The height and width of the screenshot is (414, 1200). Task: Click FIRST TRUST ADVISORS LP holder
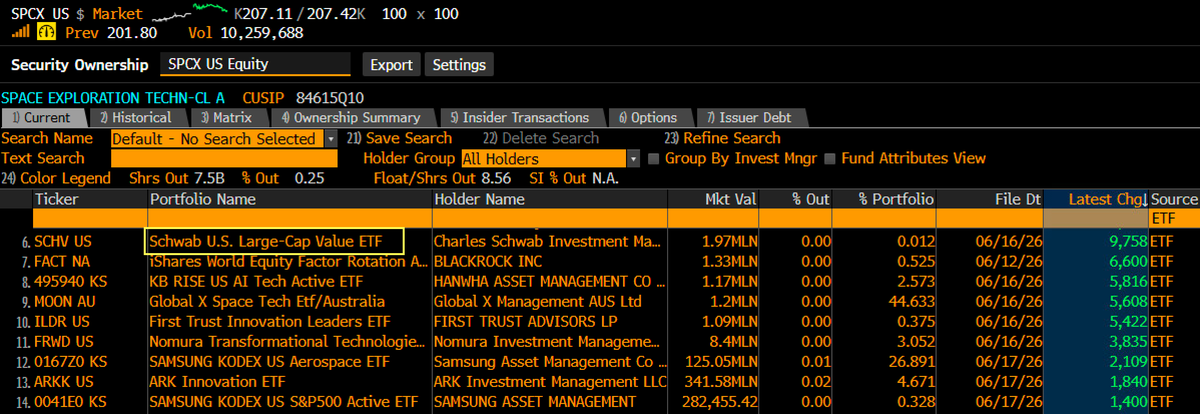click(526, 321)
